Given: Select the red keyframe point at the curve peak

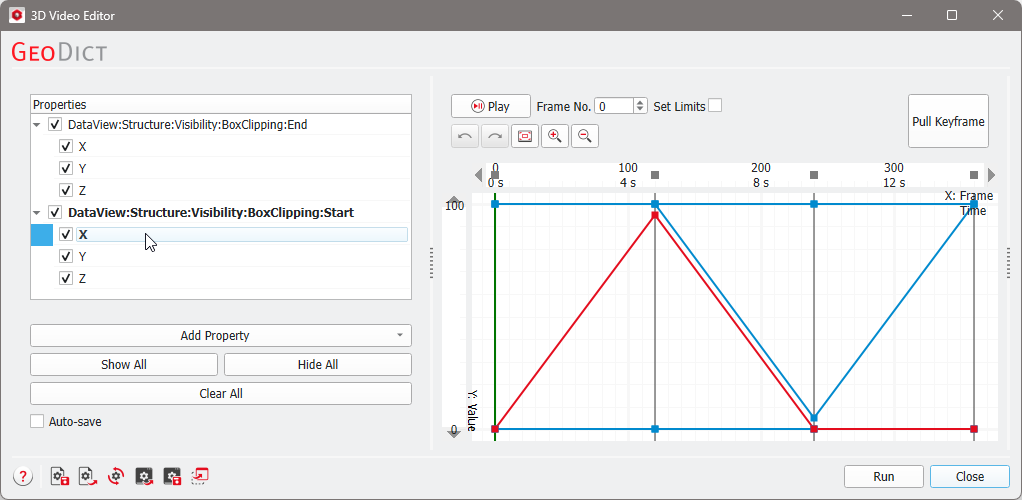Looking at the screenshot, I should [655, 215].
